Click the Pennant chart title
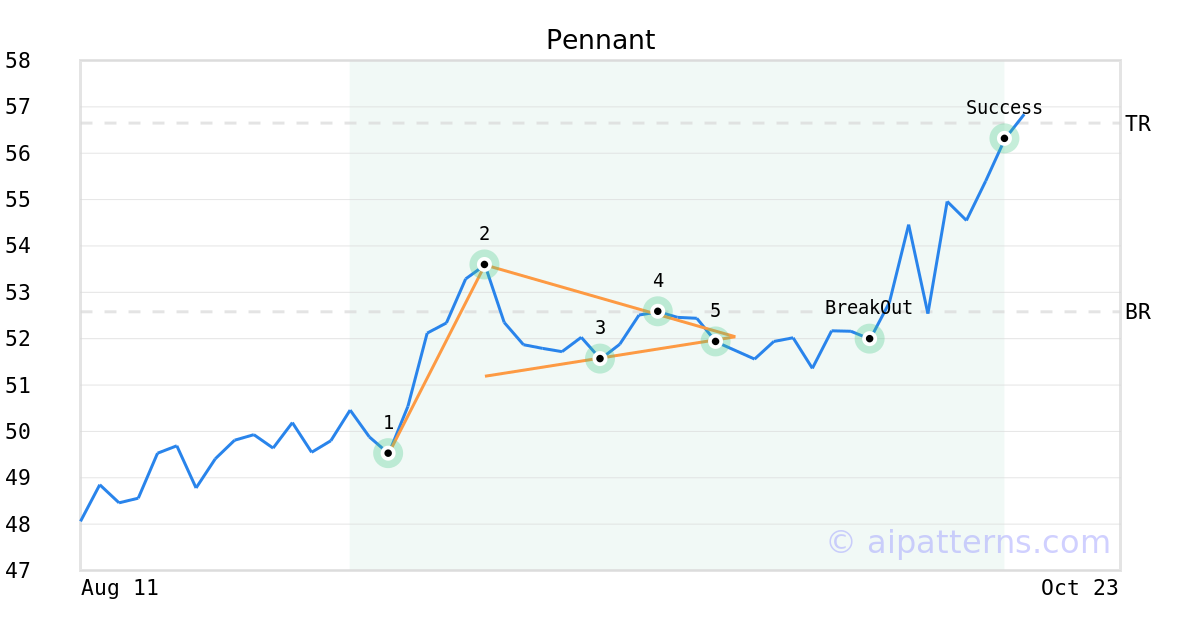1200x630 pixels. (x=600, y=40)
